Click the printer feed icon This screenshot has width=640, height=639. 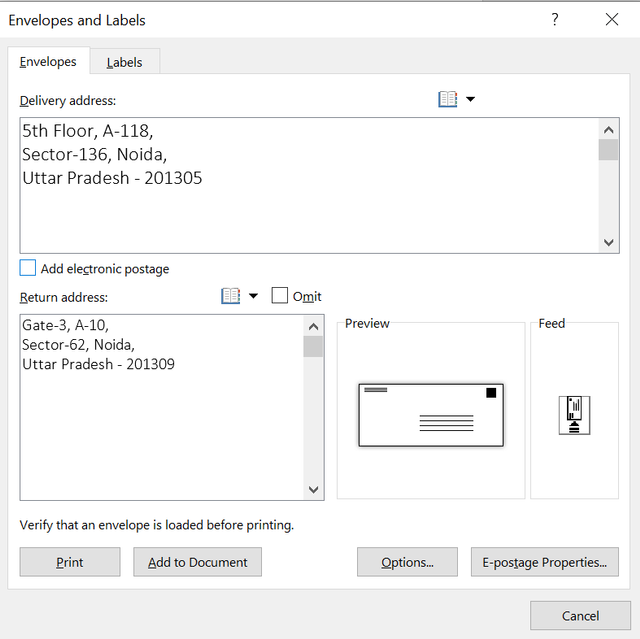click(574, 414)
